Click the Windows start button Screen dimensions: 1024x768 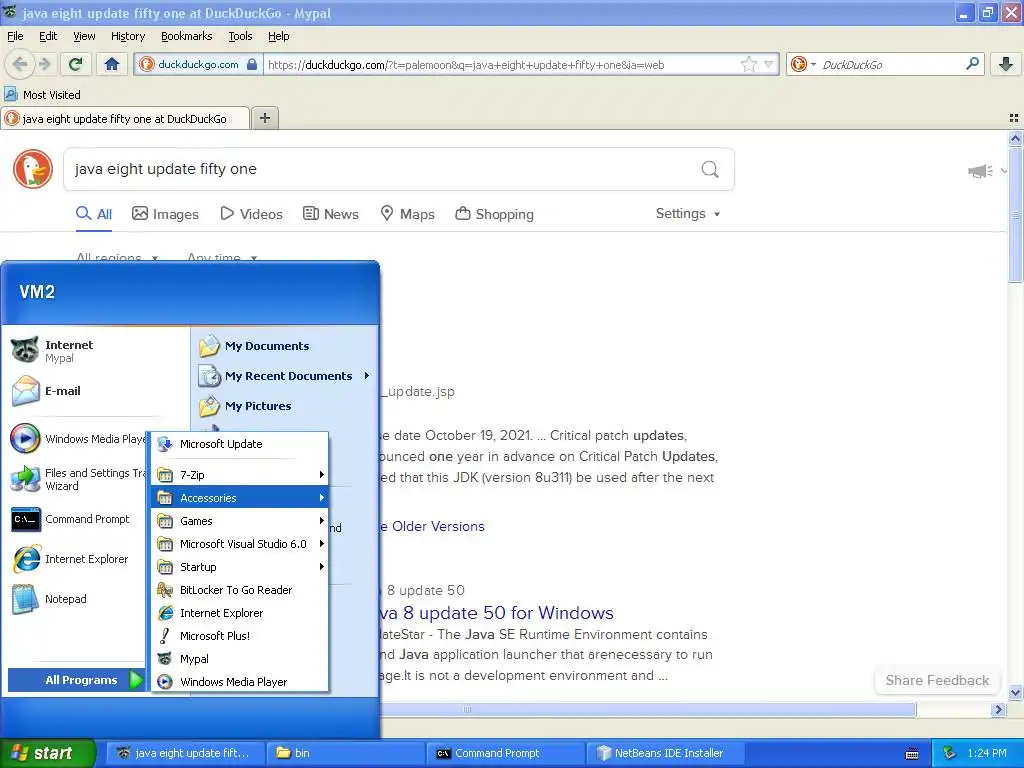pyautogui.click(x=47, y=753)
